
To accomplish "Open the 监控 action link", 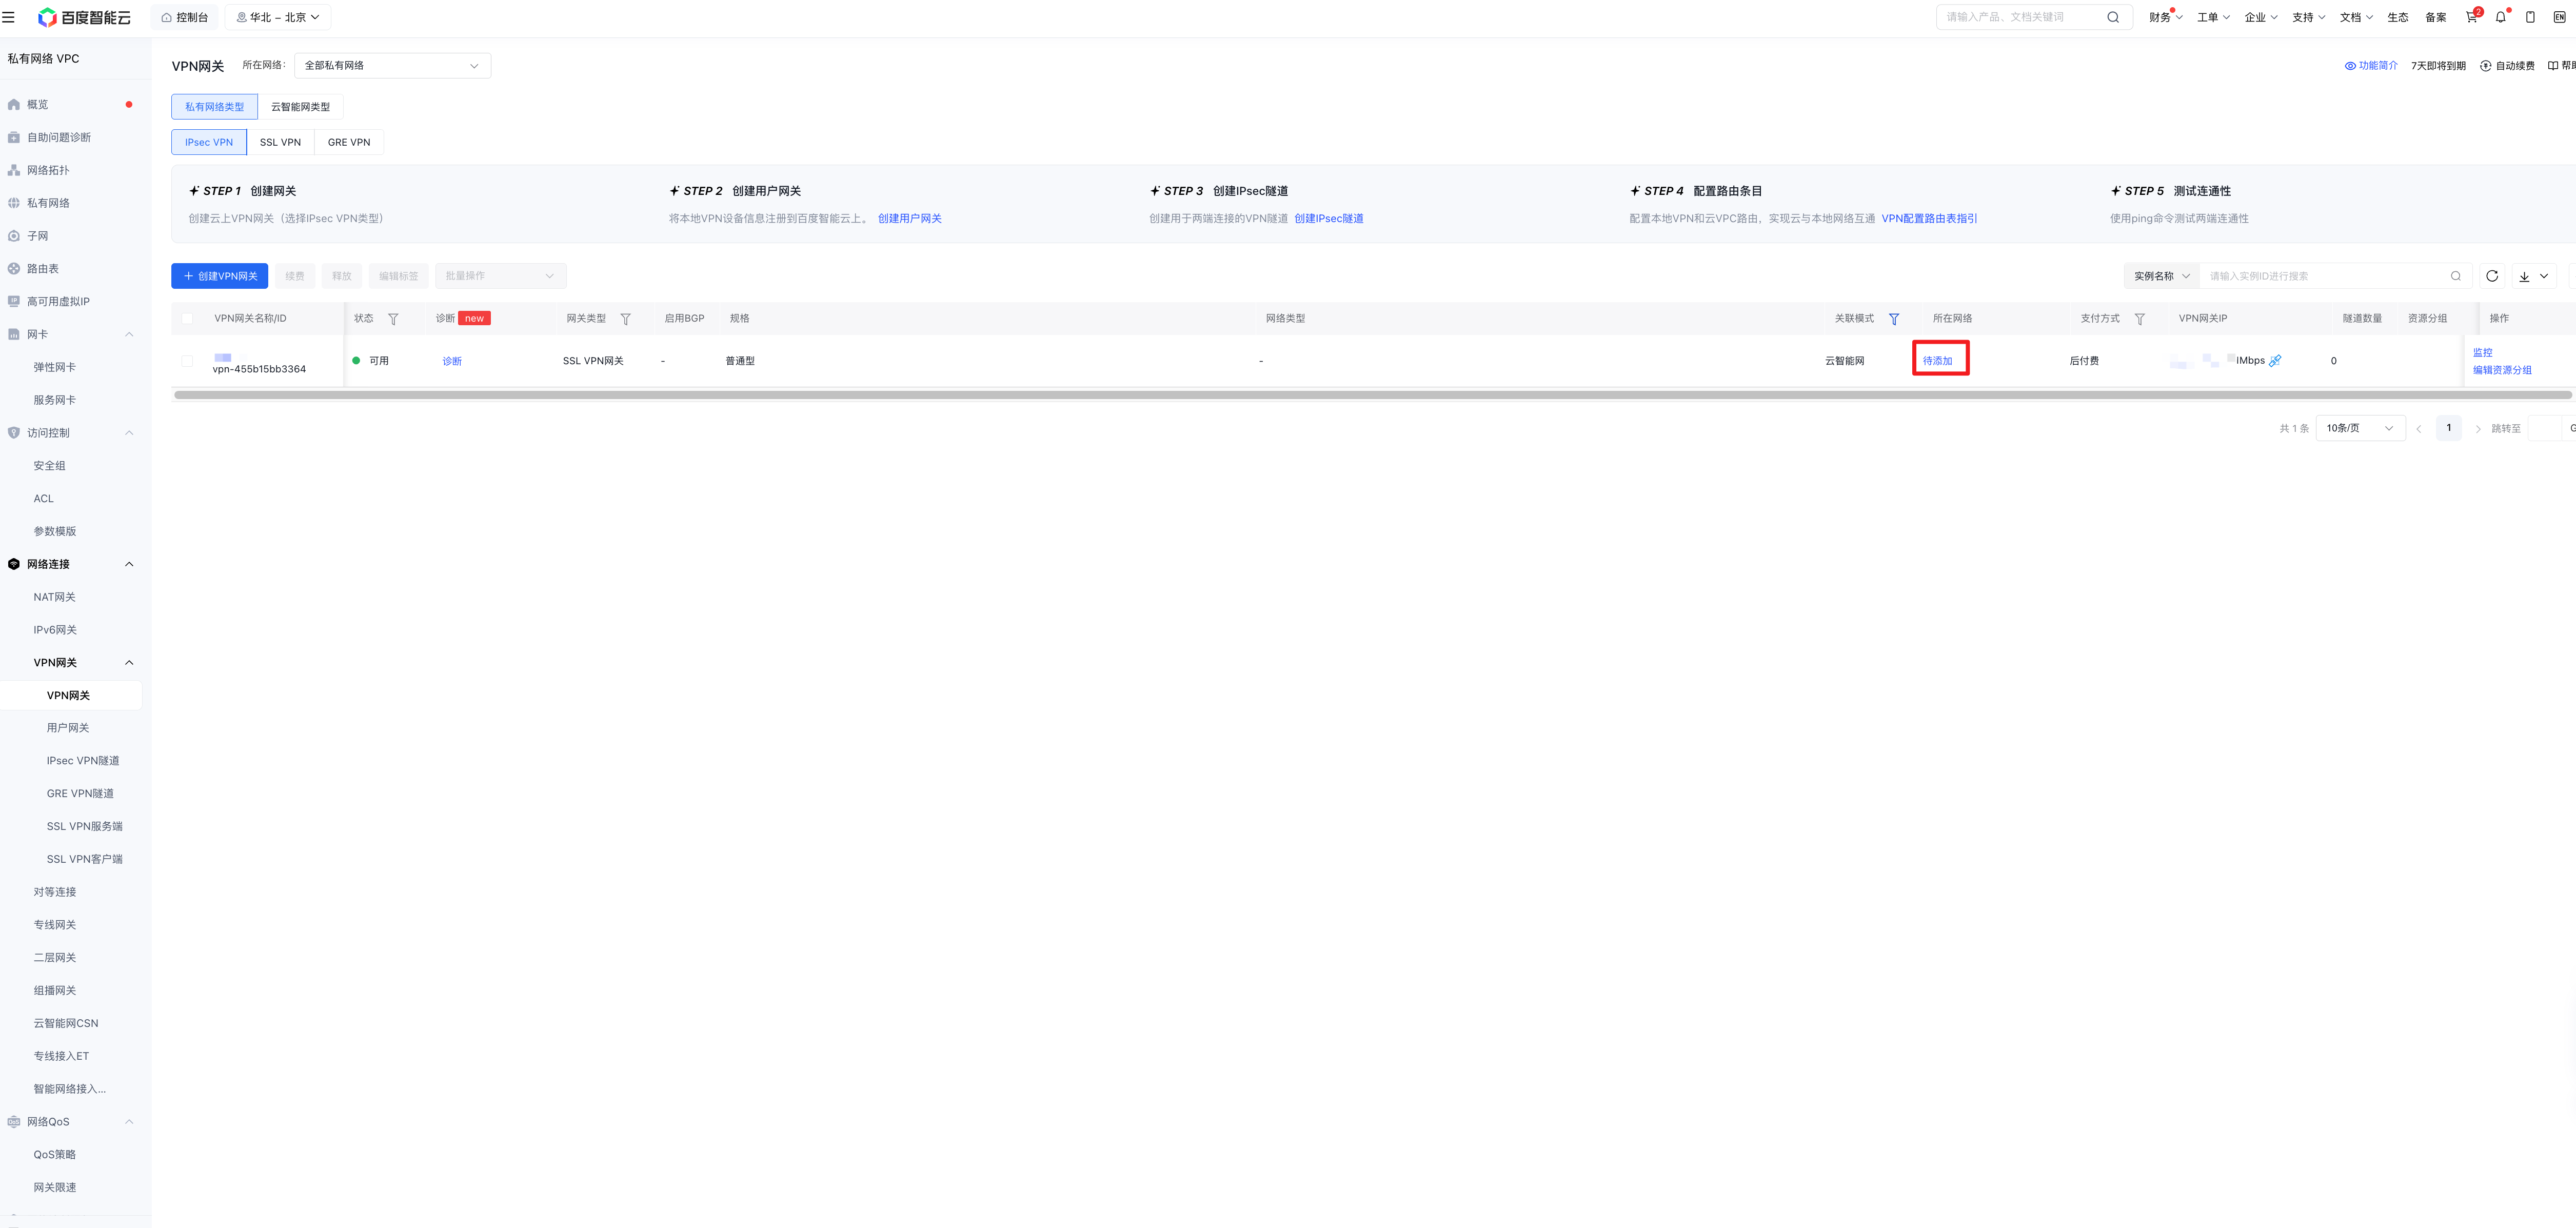I will (2482, 353).
